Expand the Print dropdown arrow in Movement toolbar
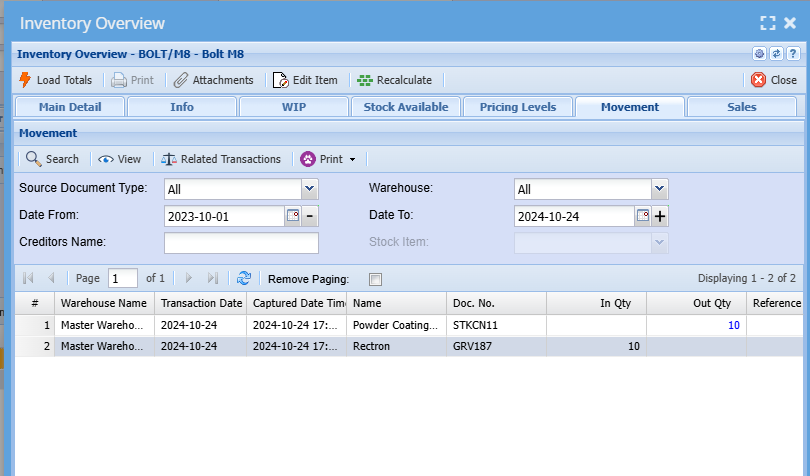This screenshot has width=810, height=476. pos(352,160)
